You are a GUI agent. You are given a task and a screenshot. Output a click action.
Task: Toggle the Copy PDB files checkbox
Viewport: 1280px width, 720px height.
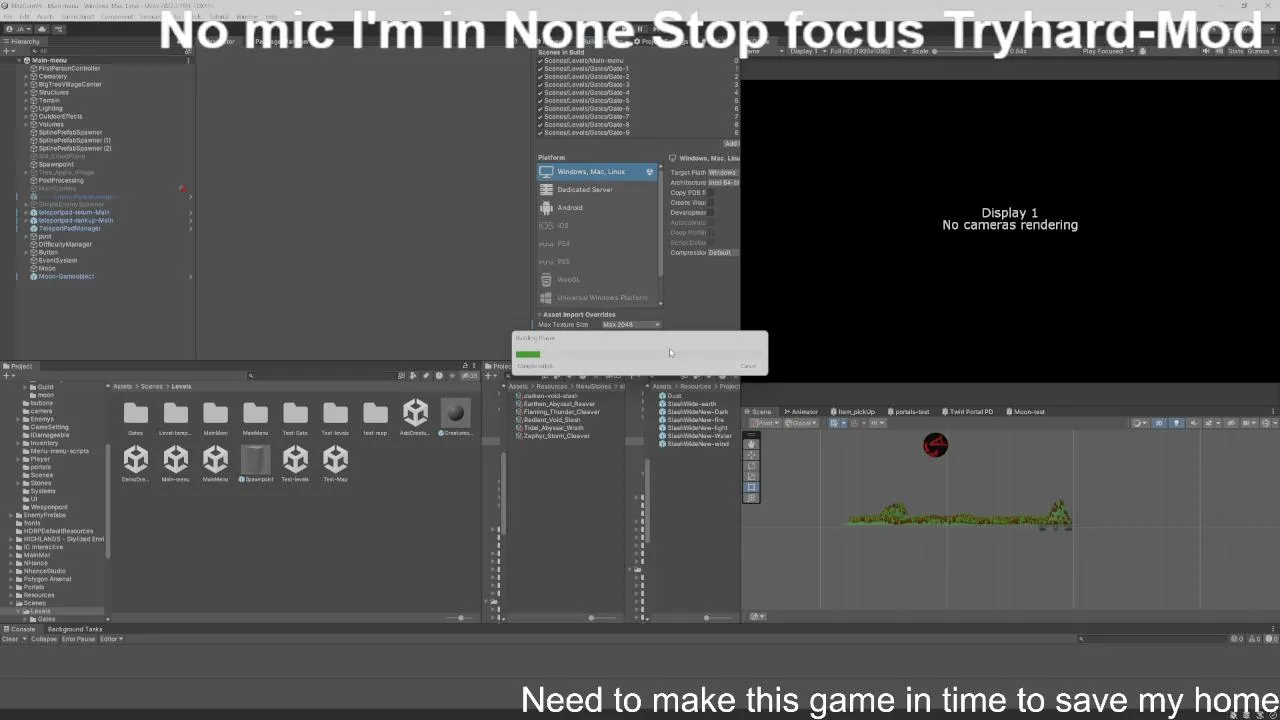[711, 193]
